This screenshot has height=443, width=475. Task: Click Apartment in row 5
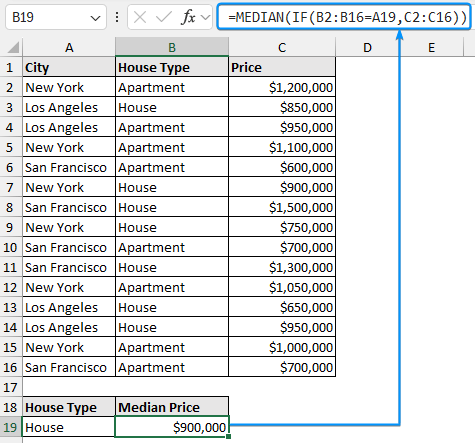pyautogui.click(x=172, y=147)
